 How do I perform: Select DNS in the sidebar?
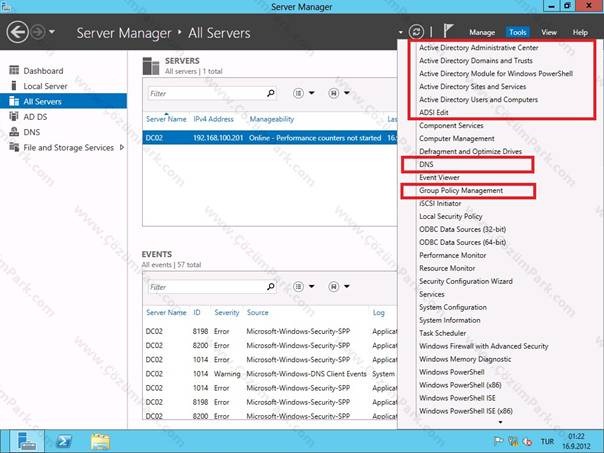tap(32, 132)
